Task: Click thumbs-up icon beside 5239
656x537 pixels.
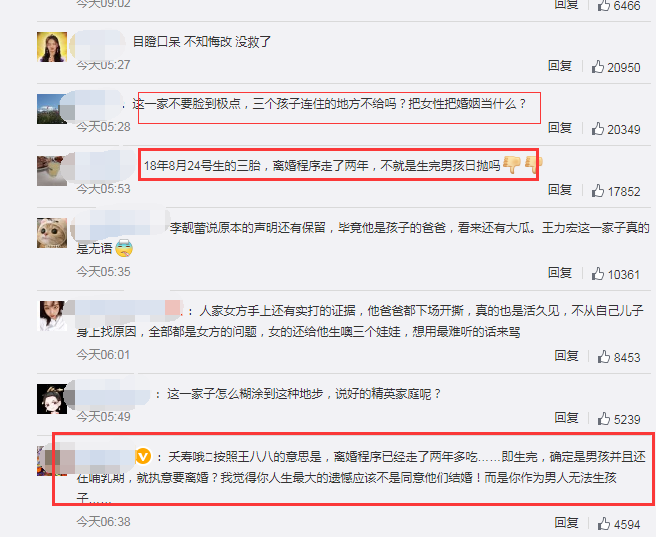Action: pyautogui.click(x=604, y=418)
